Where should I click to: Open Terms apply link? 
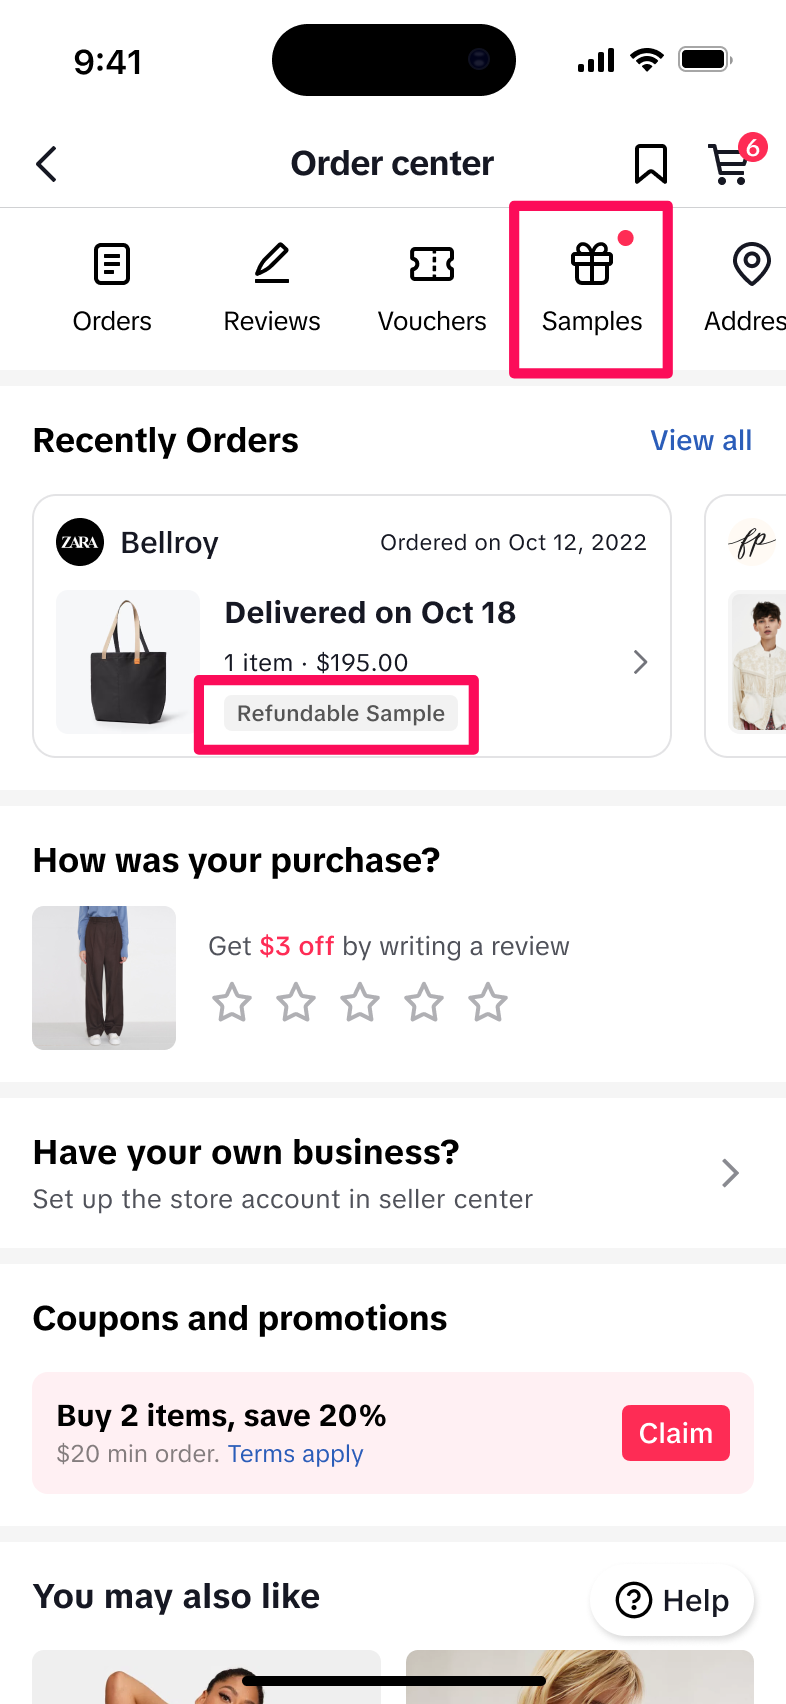point(295,1454)
